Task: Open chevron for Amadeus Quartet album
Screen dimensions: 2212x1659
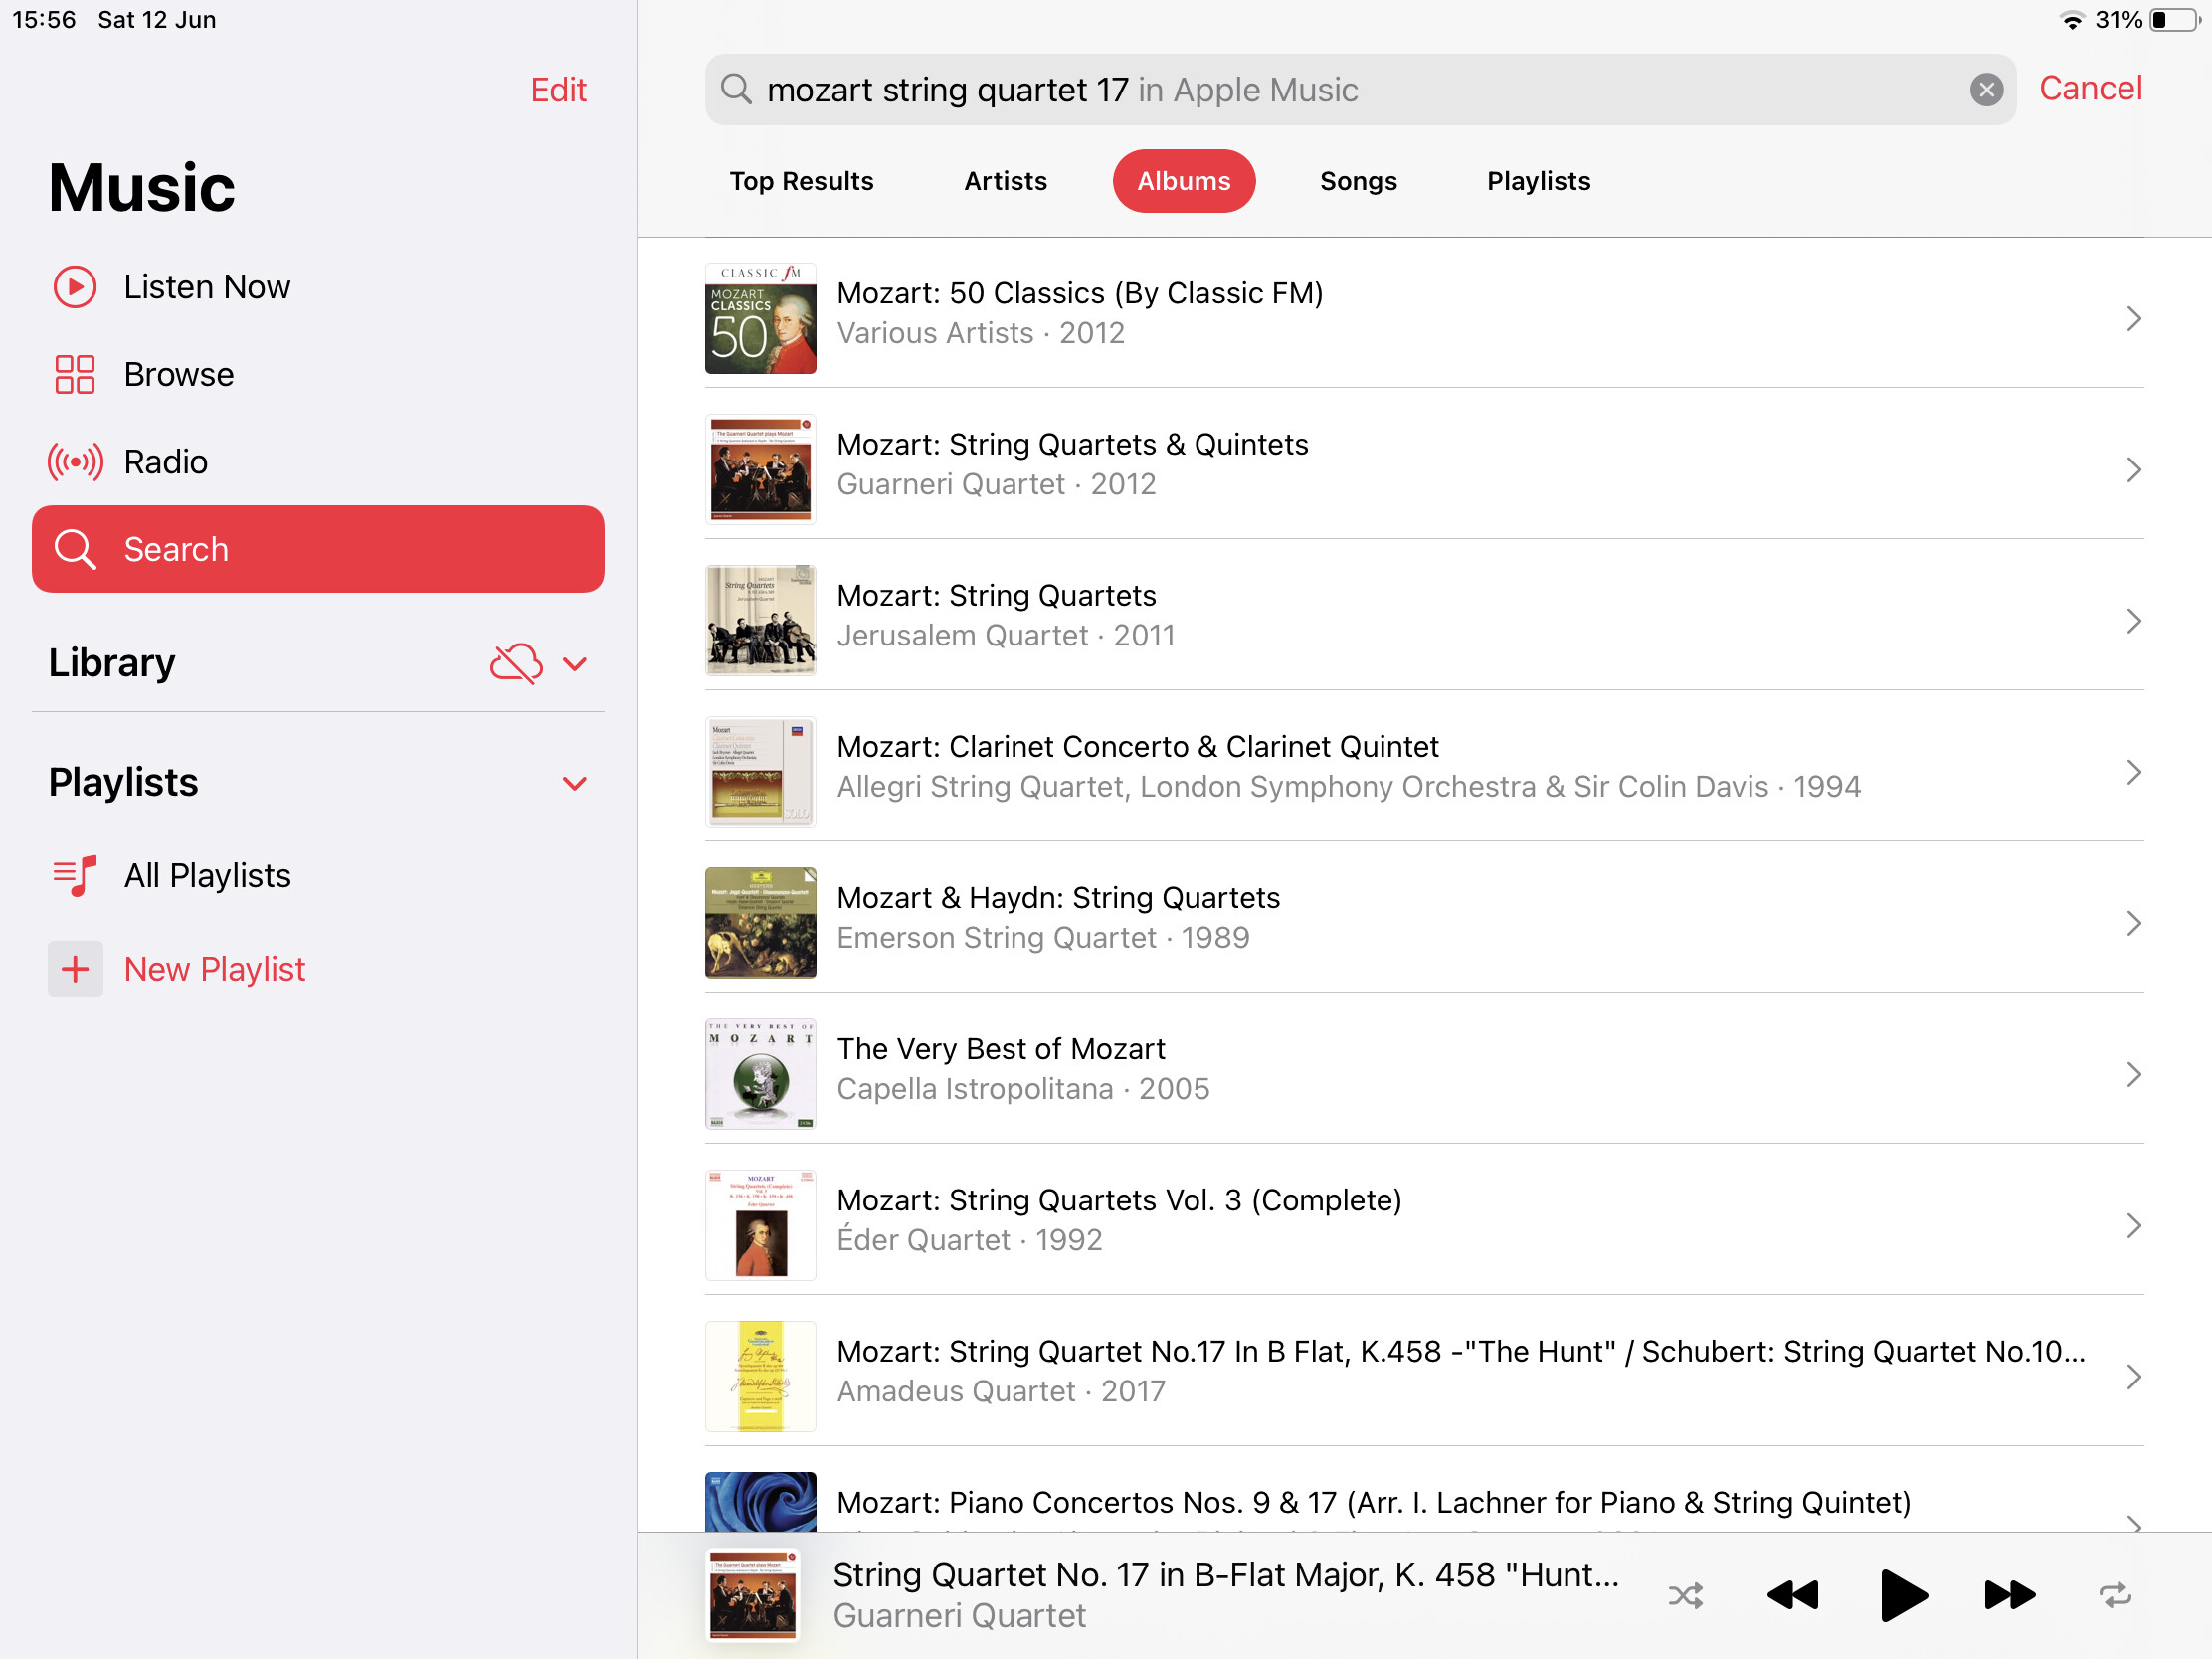Action: [2133, 1377]
